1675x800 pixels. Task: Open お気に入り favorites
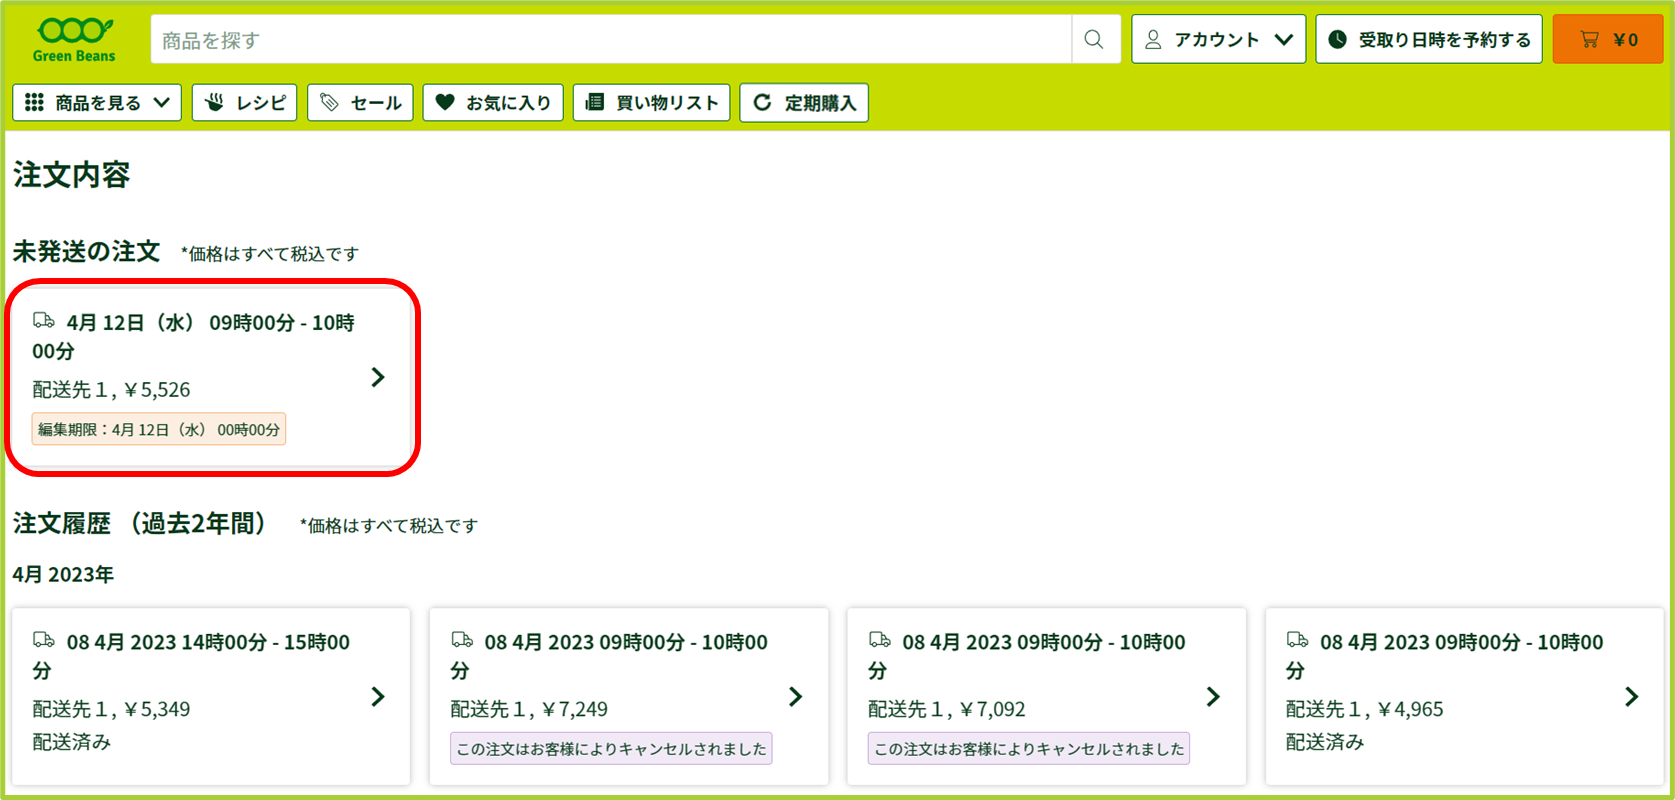click(493, 102)
